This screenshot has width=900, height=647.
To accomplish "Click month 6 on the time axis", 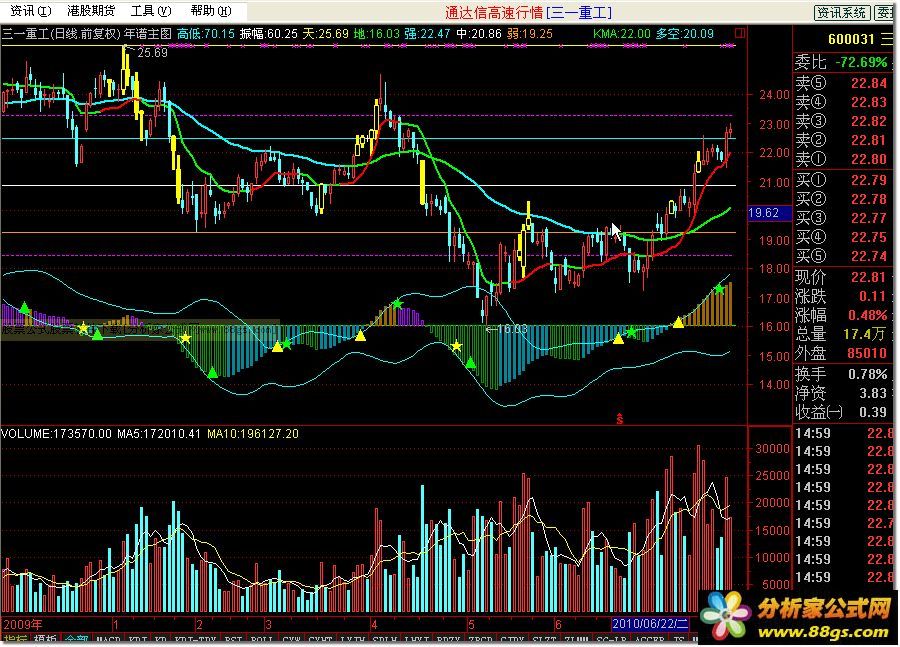I will (x=557, y=624).
